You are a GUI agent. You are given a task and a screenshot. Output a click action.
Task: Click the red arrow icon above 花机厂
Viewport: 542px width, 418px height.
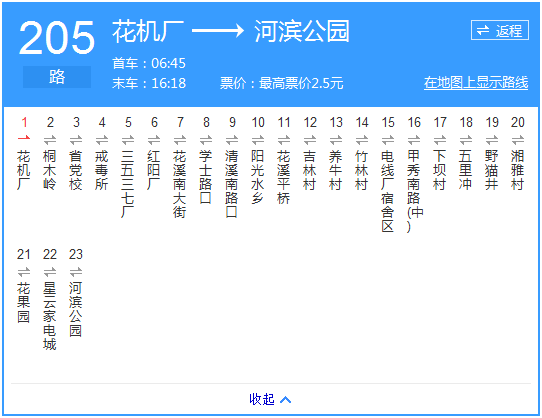click(24, 138)
